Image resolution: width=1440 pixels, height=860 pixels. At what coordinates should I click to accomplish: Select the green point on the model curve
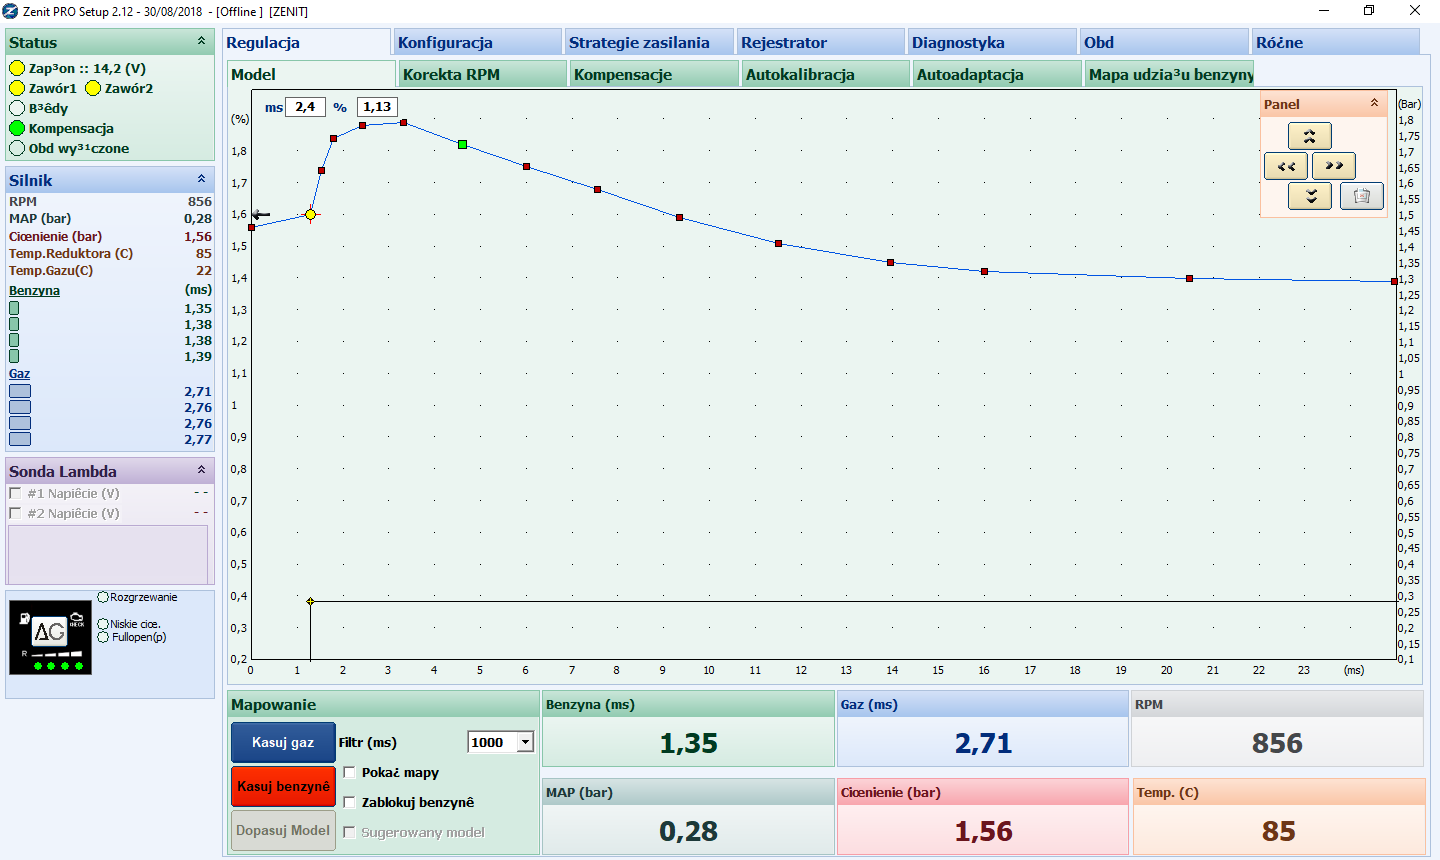point(462,145)
